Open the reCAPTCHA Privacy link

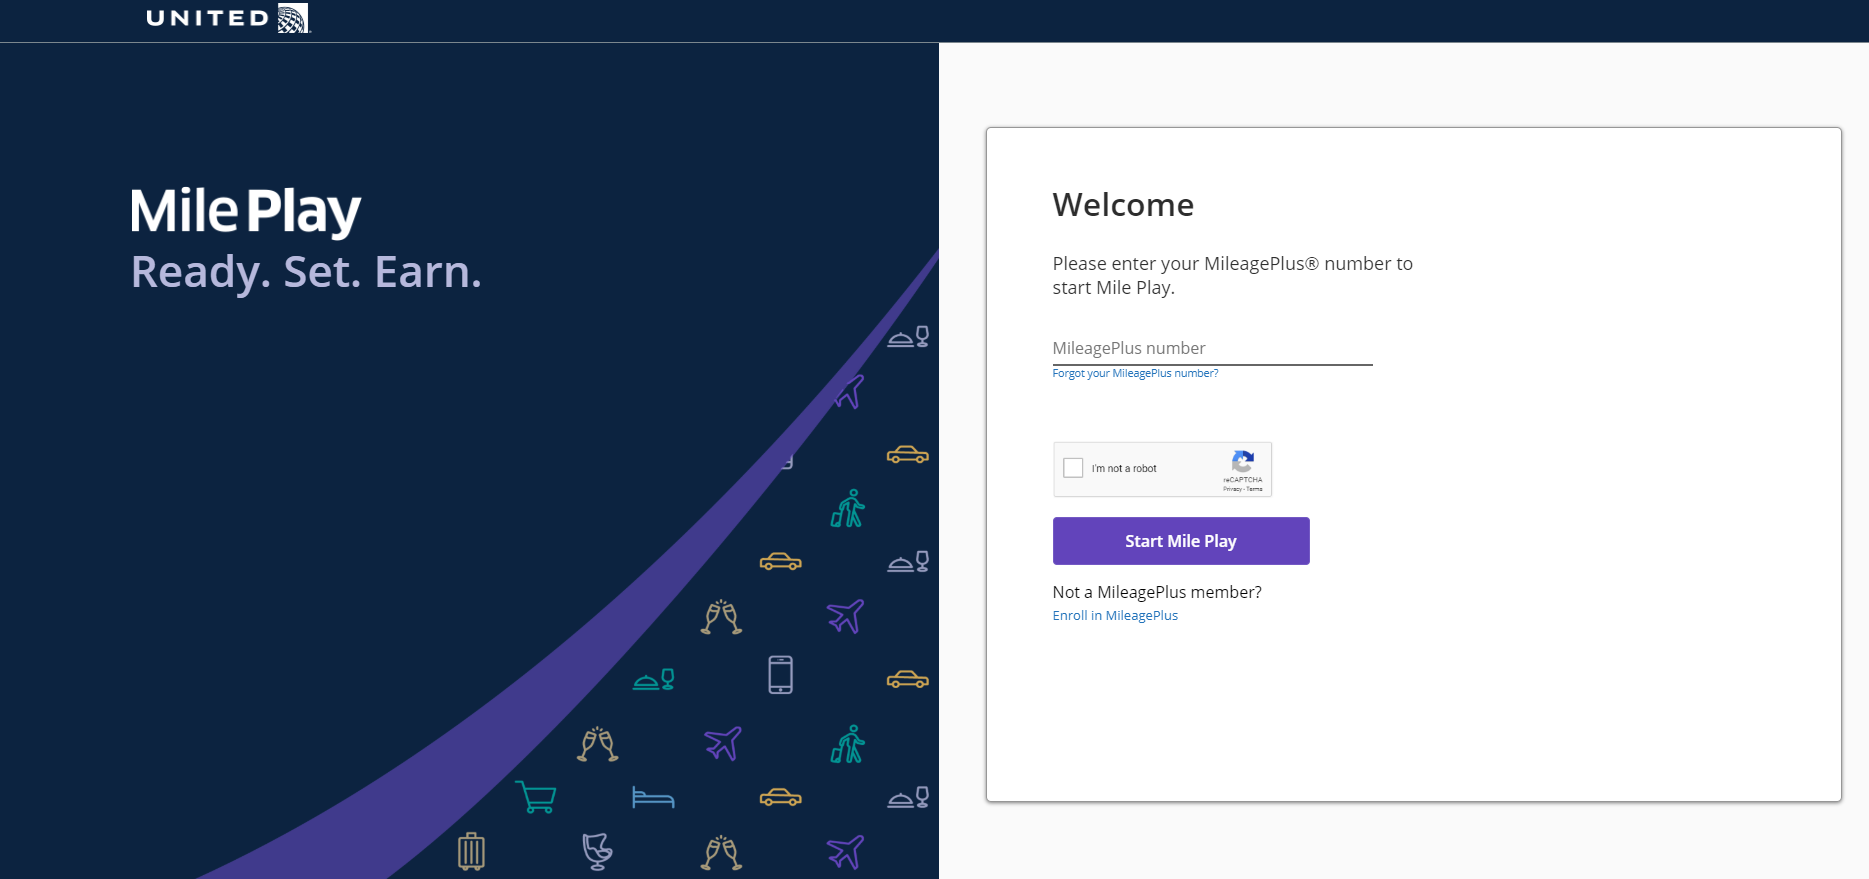click(1232, 489)
